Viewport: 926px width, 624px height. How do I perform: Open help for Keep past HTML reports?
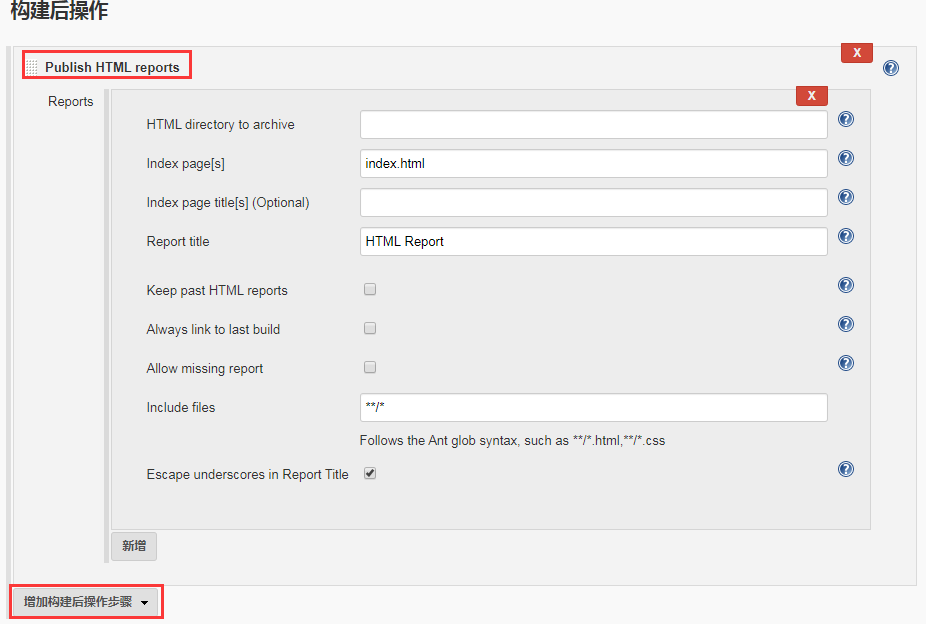(x=846, y=285)
